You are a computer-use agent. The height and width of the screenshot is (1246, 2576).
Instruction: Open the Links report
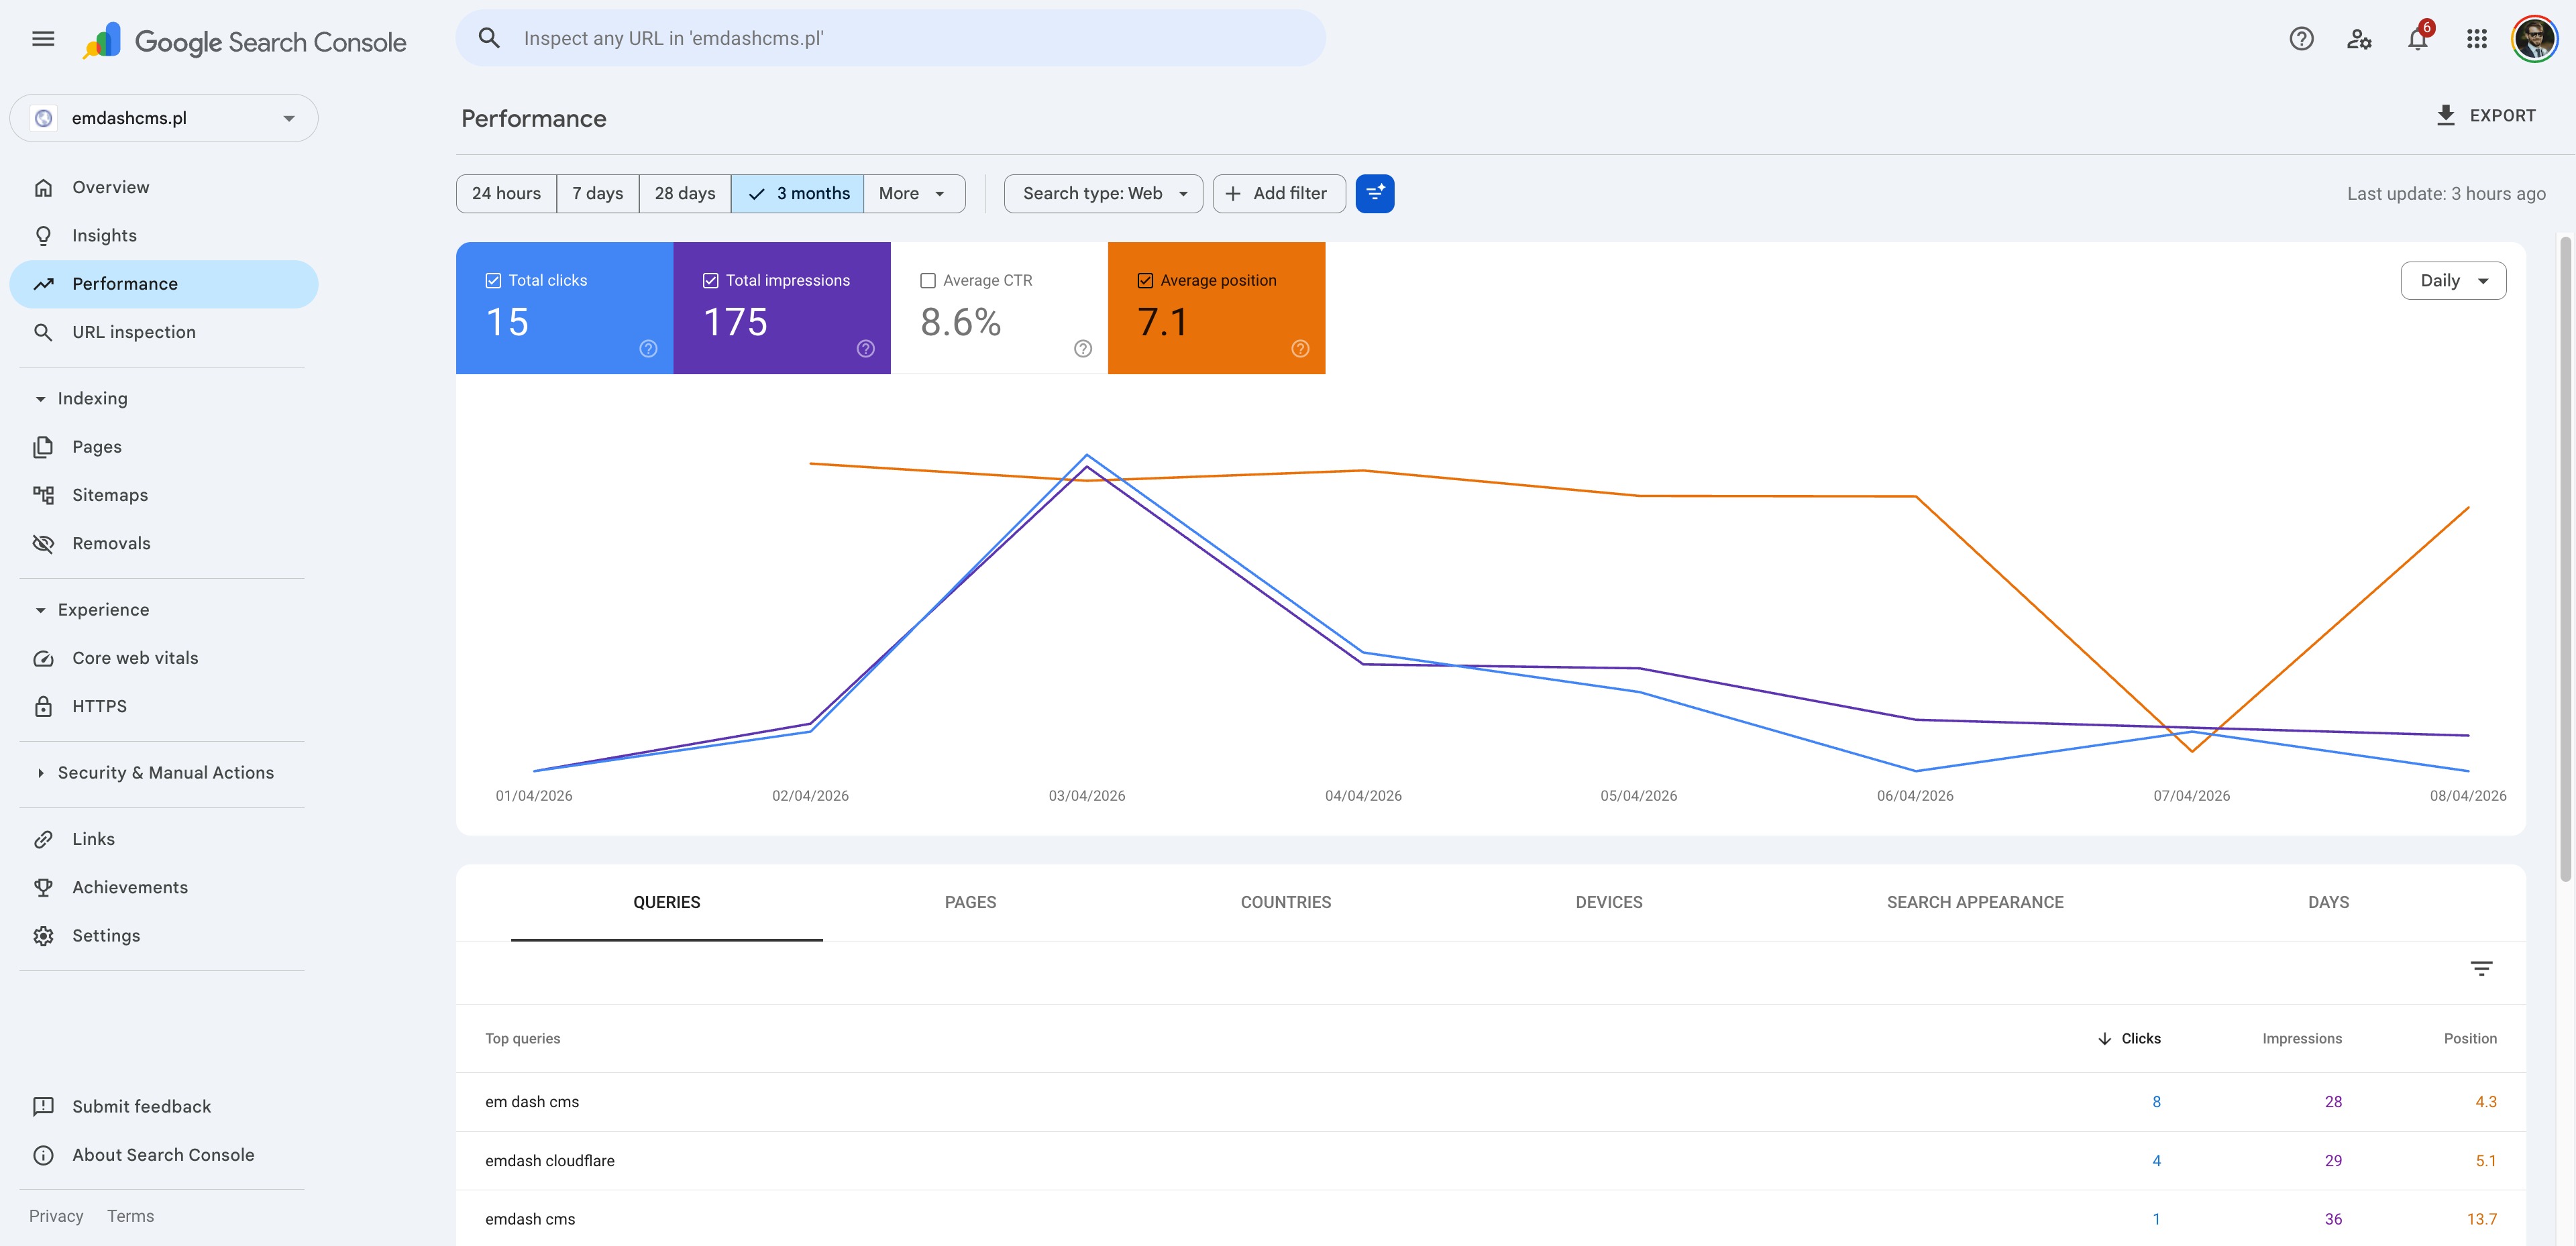[92, 838]
